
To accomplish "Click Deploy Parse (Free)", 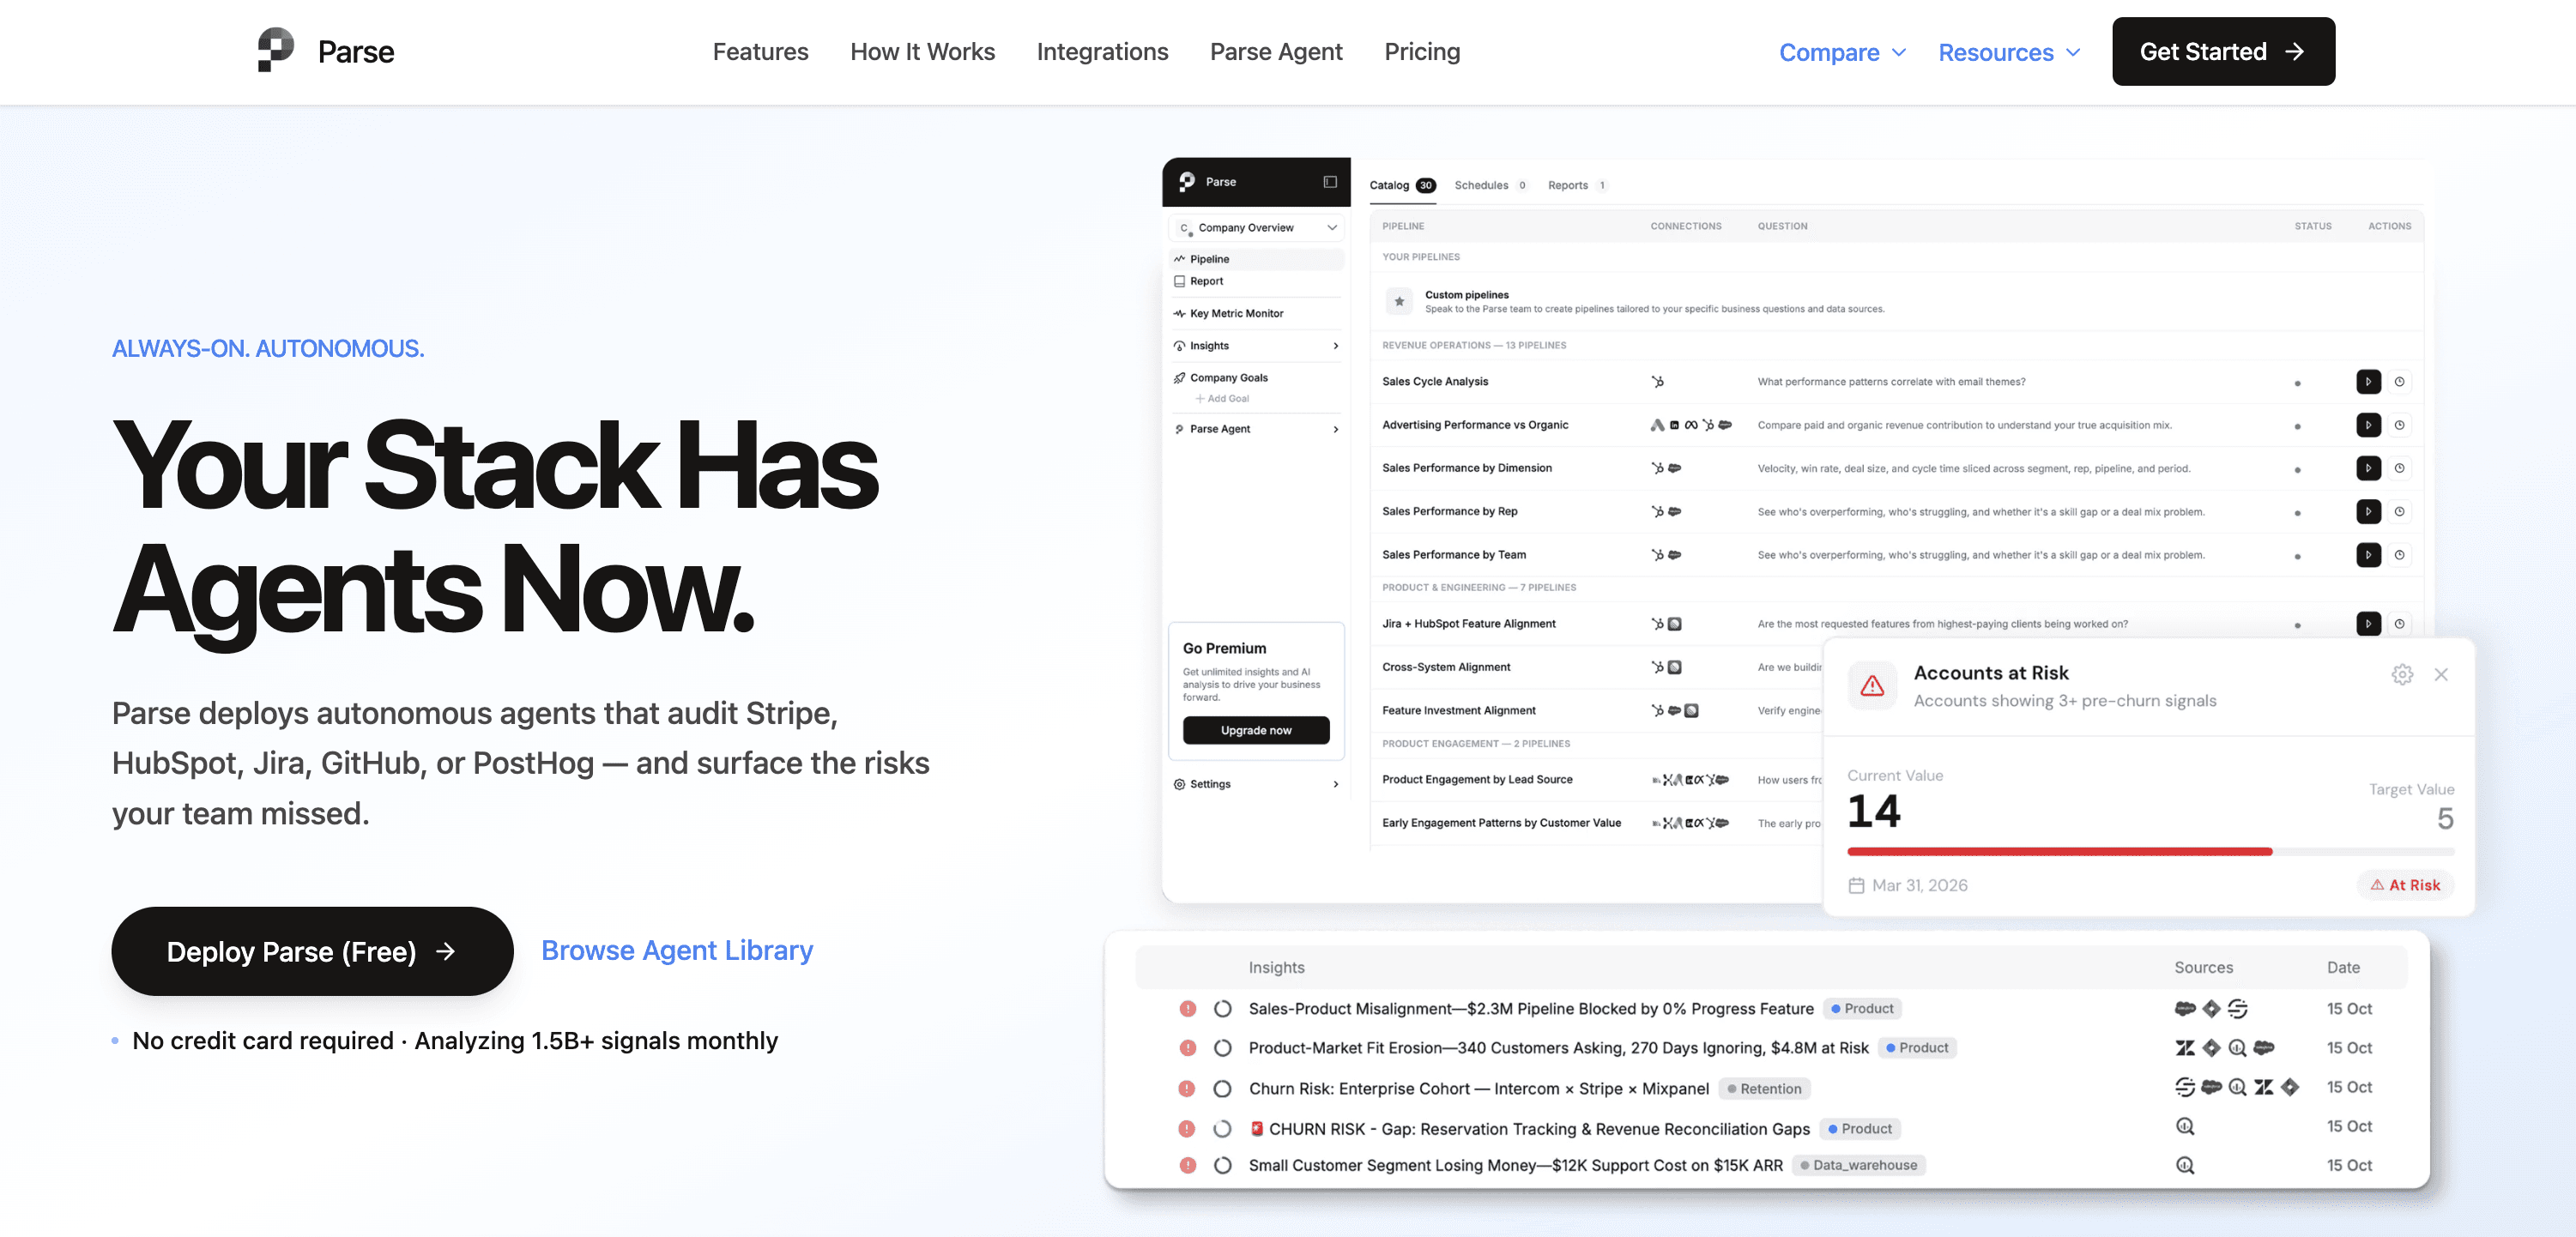I will pos(311,951).
